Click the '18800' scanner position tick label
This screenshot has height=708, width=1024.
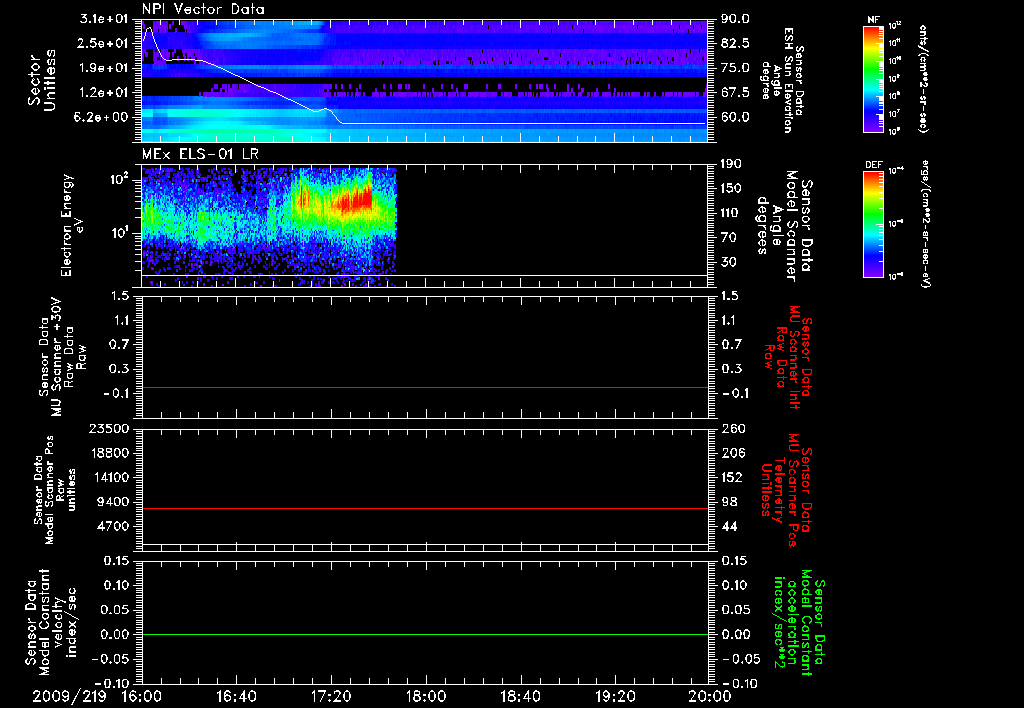coord(108,453)
